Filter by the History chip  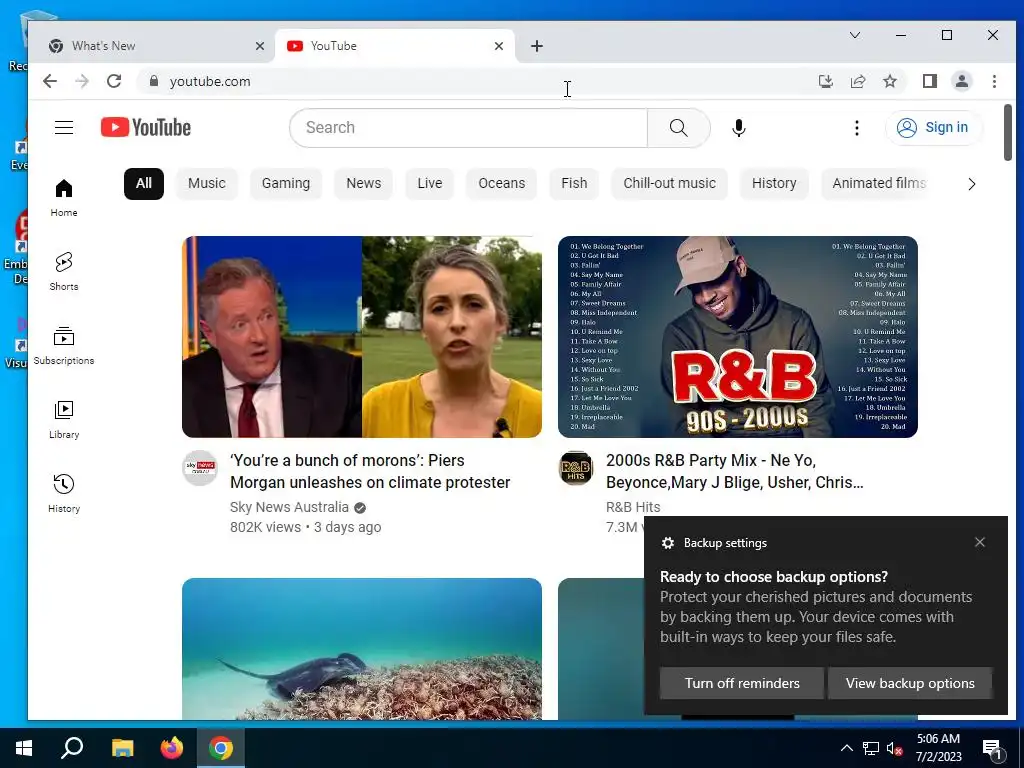pos(774,184)
